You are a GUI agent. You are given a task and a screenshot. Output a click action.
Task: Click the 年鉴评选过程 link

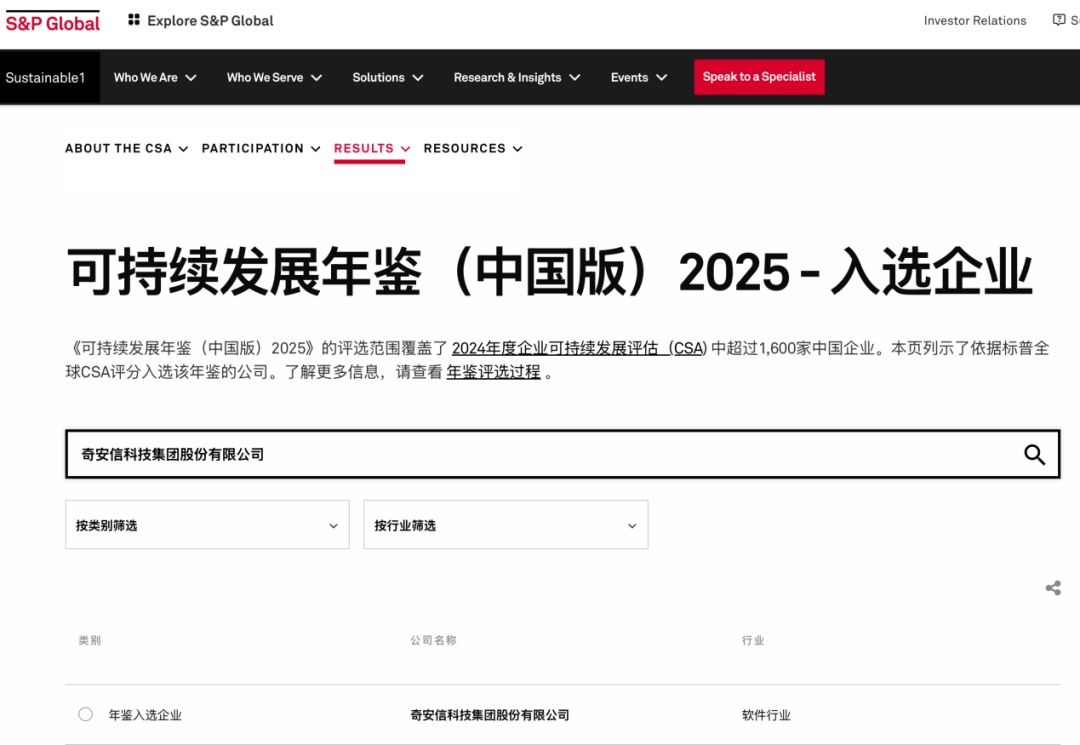493,371
